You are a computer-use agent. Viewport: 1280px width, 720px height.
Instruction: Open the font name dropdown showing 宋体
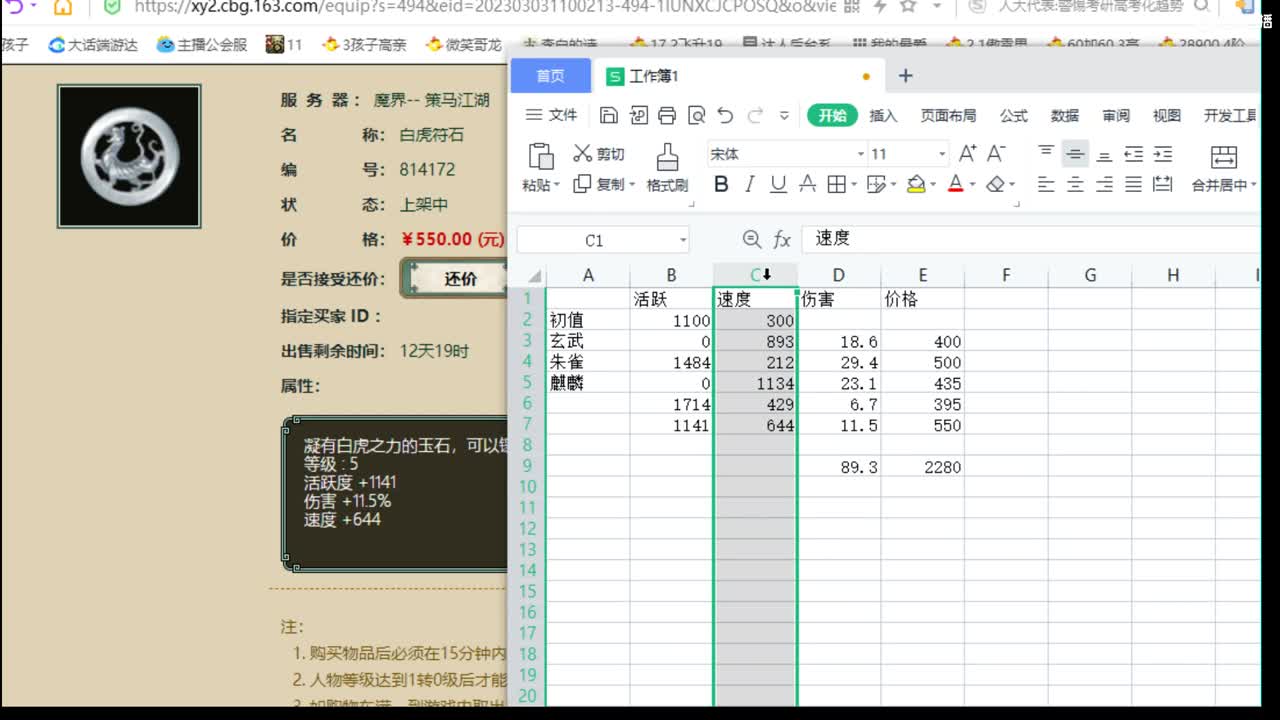pos(858,153)
